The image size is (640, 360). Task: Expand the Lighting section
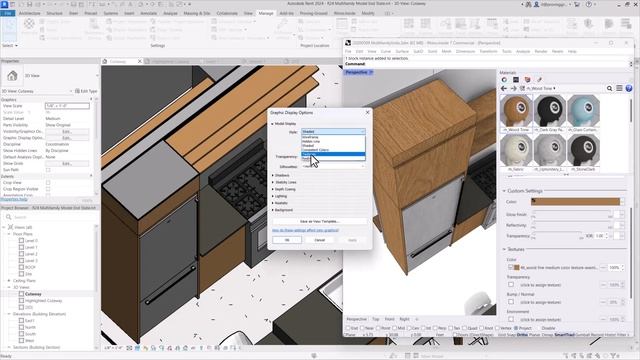[273, 196]
